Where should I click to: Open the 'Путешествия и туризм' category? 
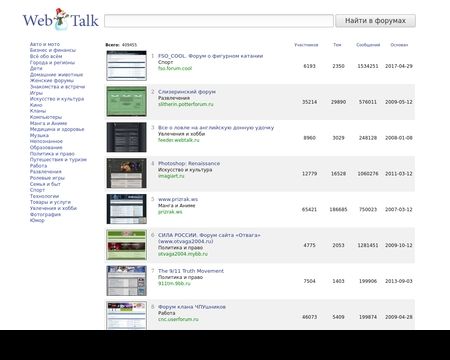pyautogui.click(x=58, y=160)
